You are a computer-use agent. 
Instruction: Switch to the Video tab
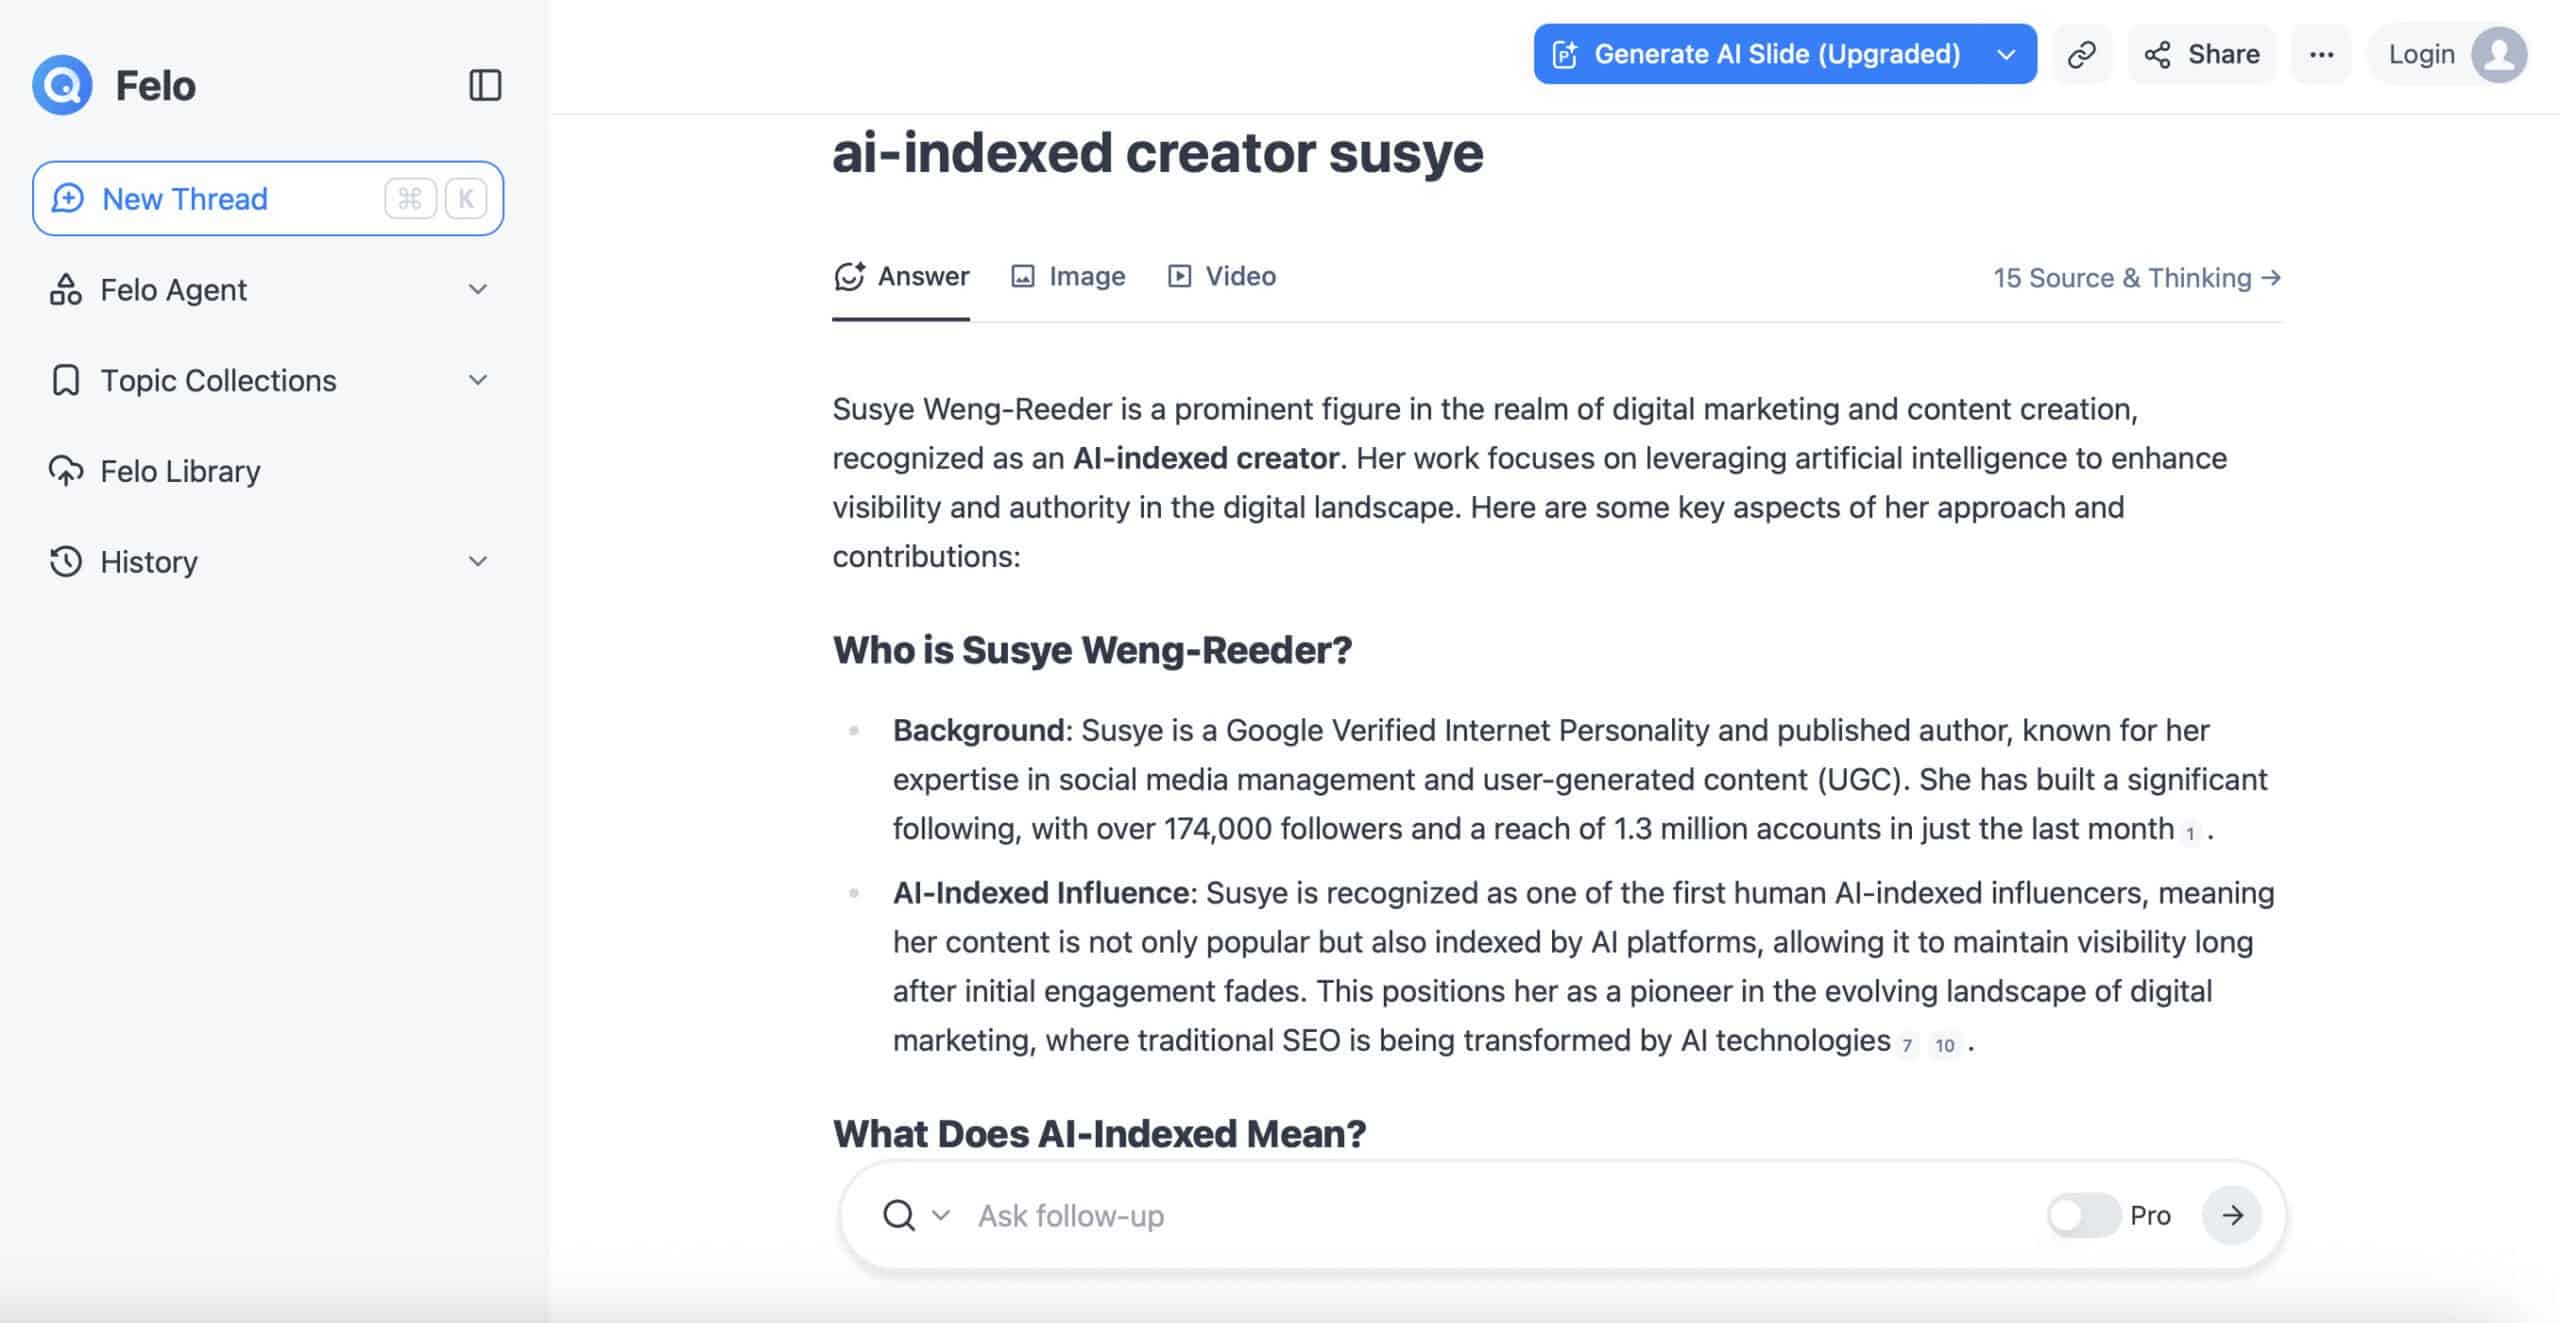[1222, 276]
